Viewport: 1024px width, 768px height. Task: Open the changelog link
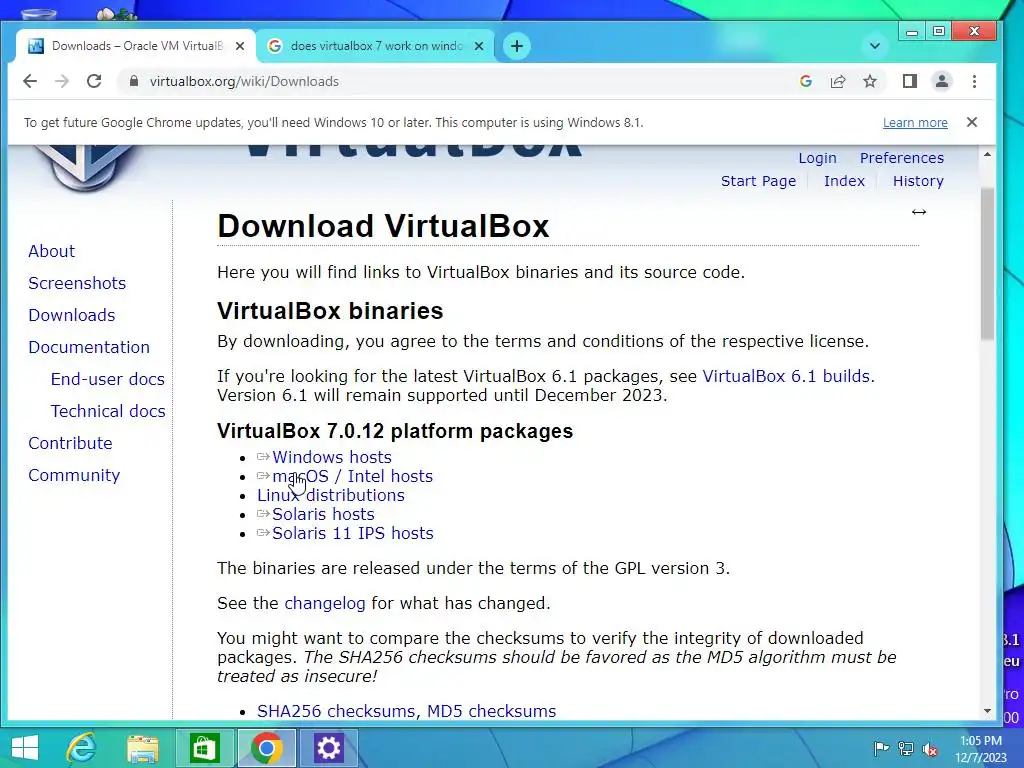(325, 603)
